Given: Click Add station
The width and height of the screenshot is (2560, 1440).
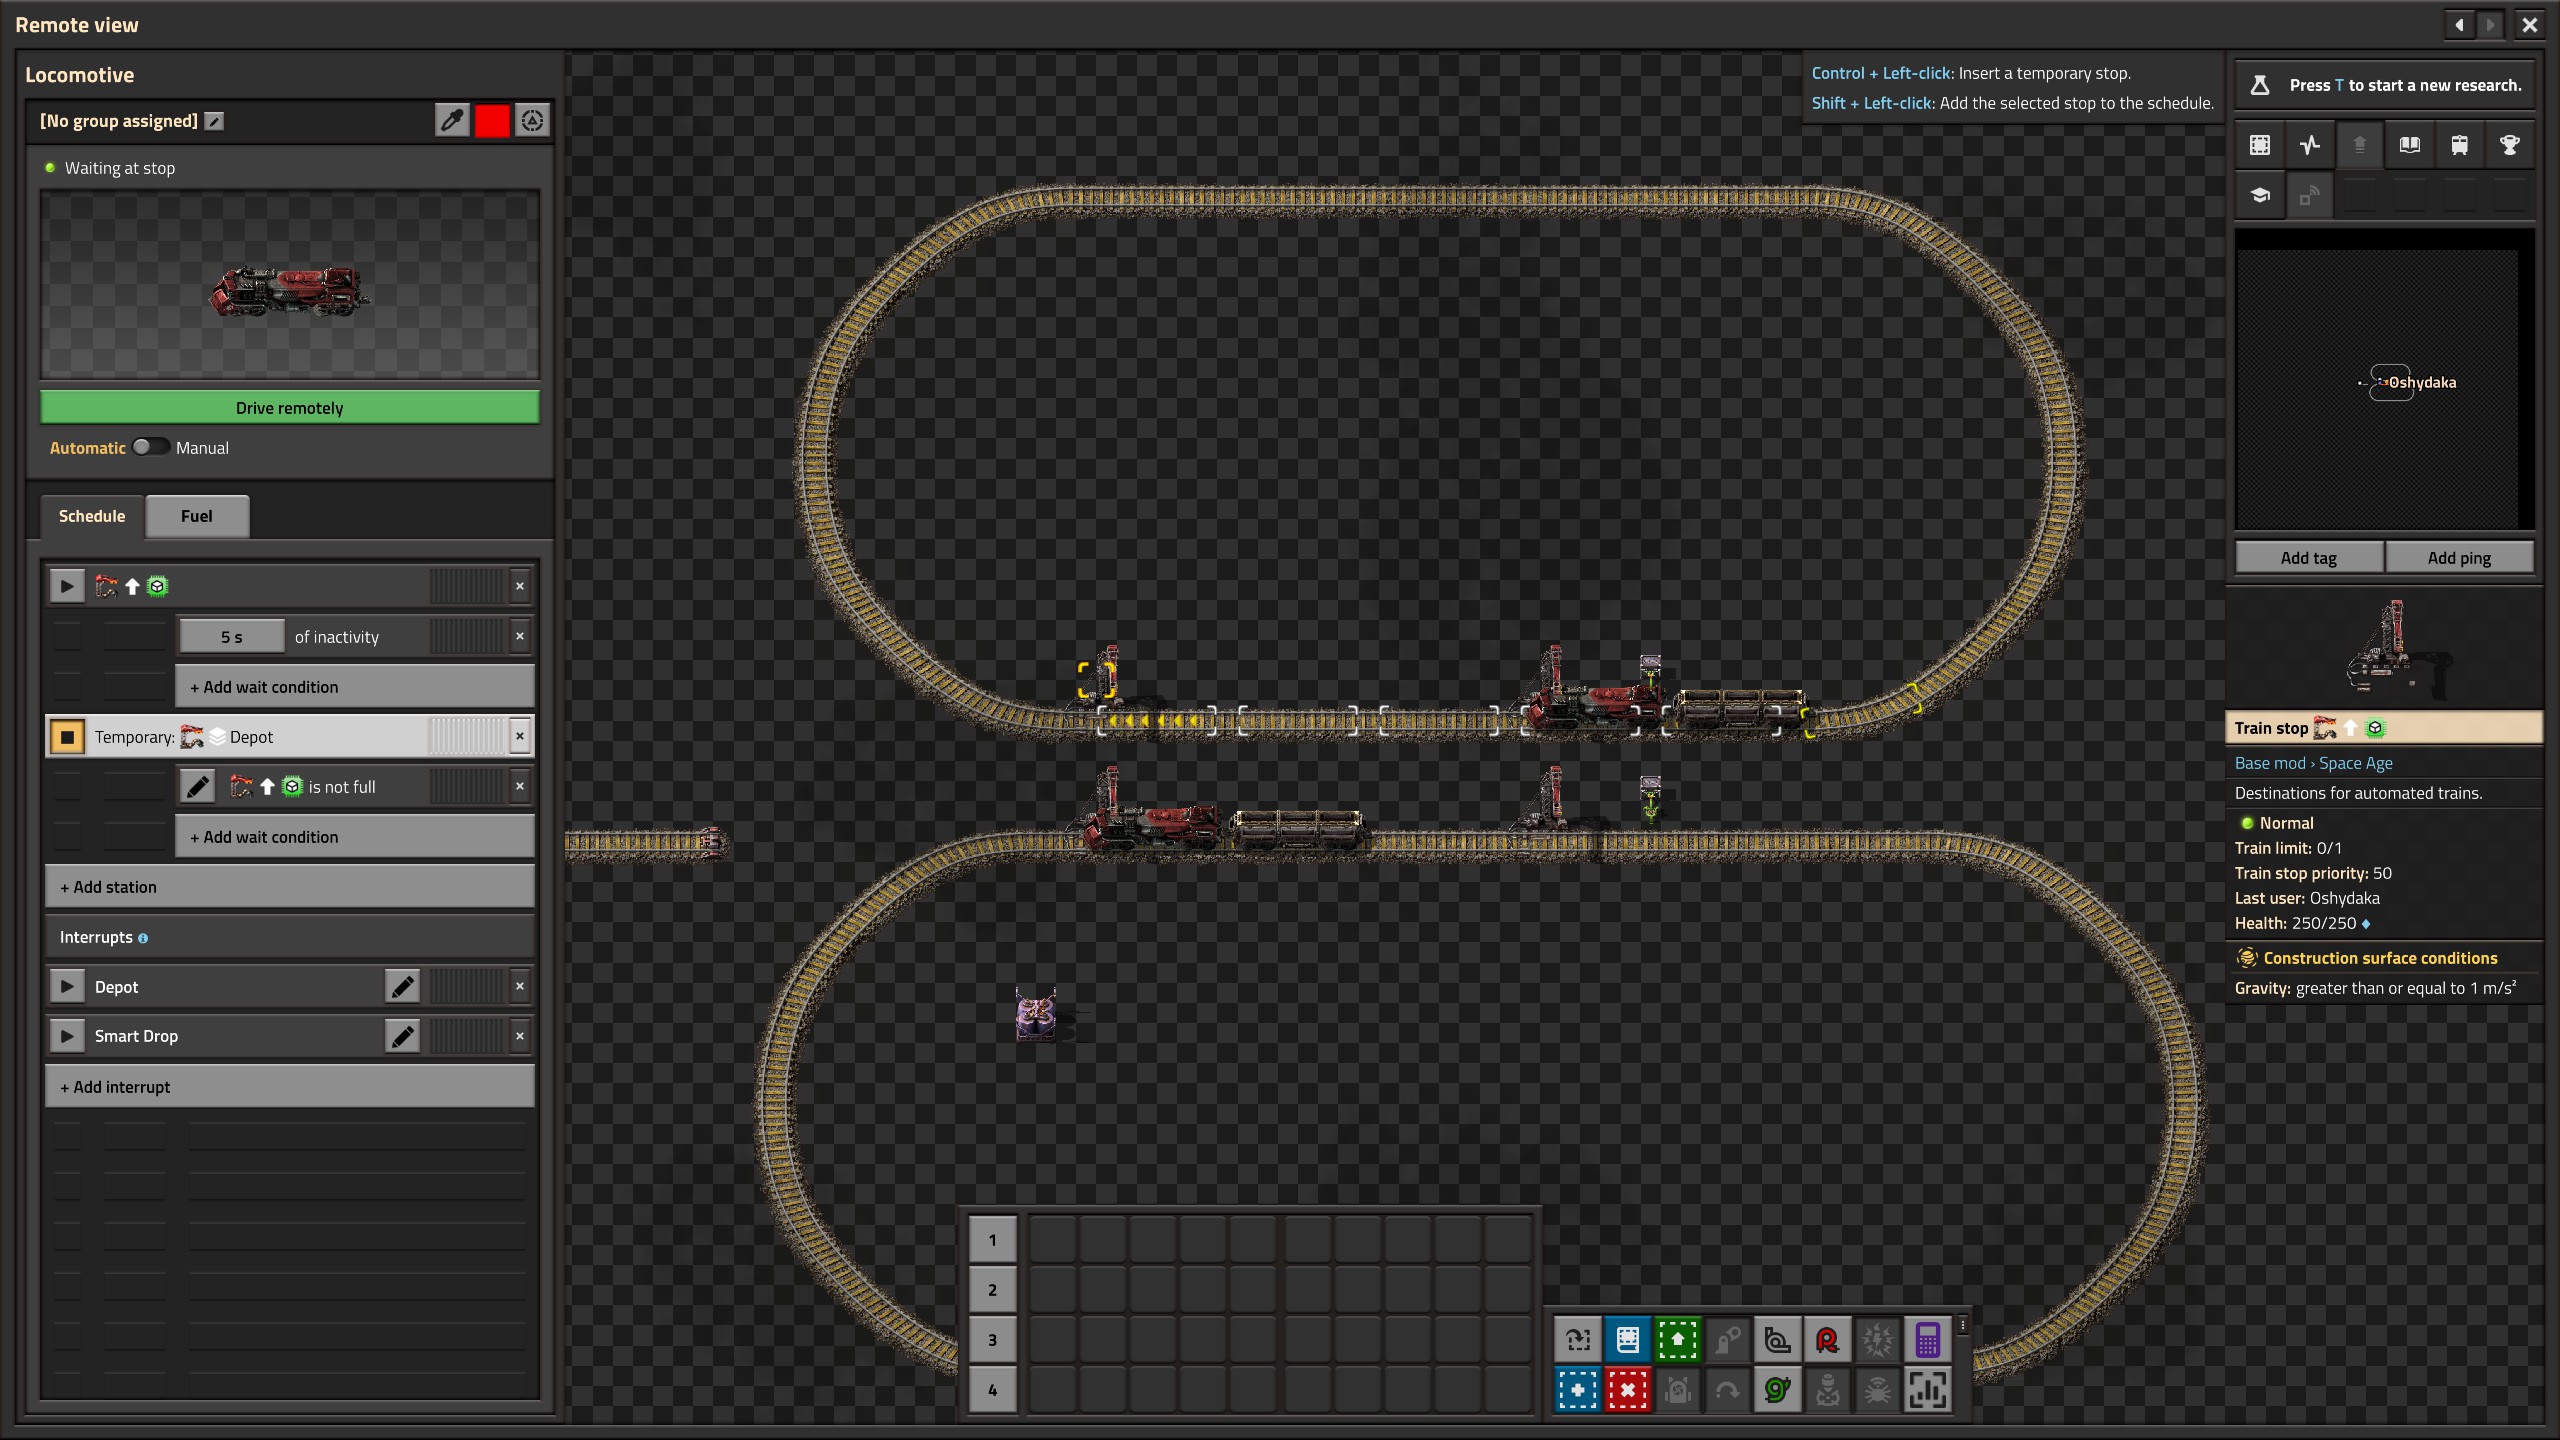Looking at the screenshot, I should pos(290,887).
